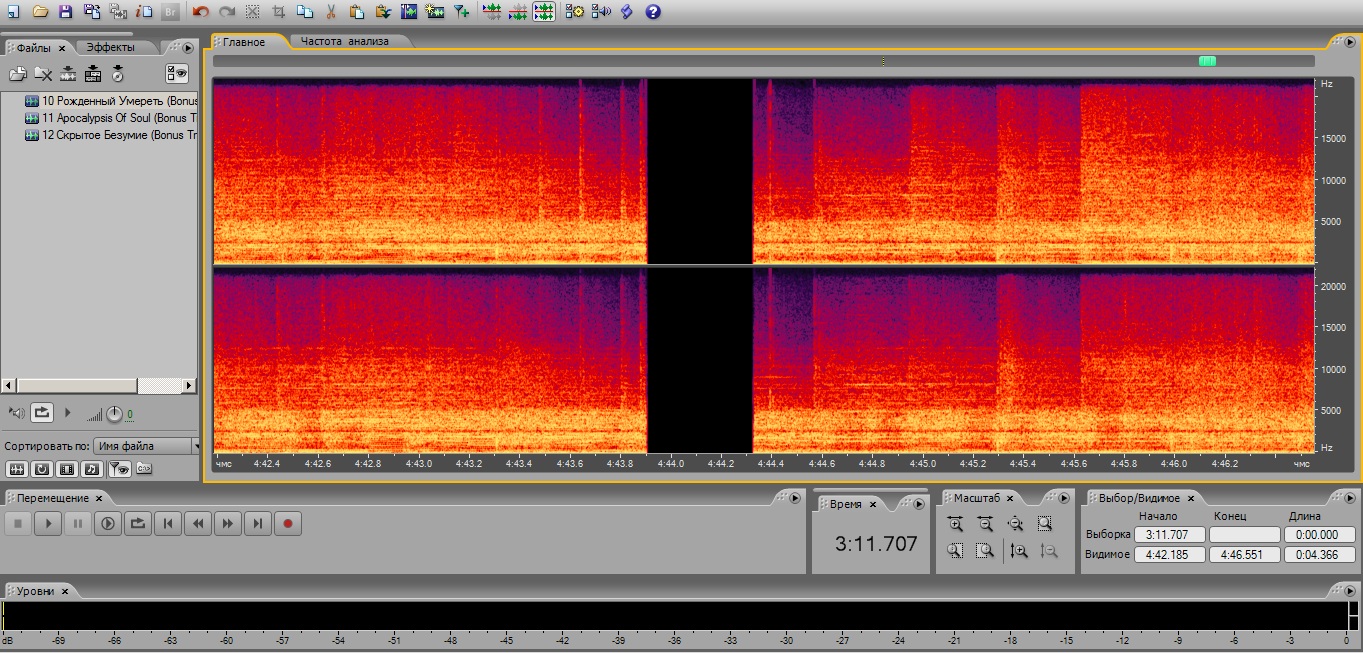
Task: Click the Rewind transport button
Action: (x=198, y=523)
